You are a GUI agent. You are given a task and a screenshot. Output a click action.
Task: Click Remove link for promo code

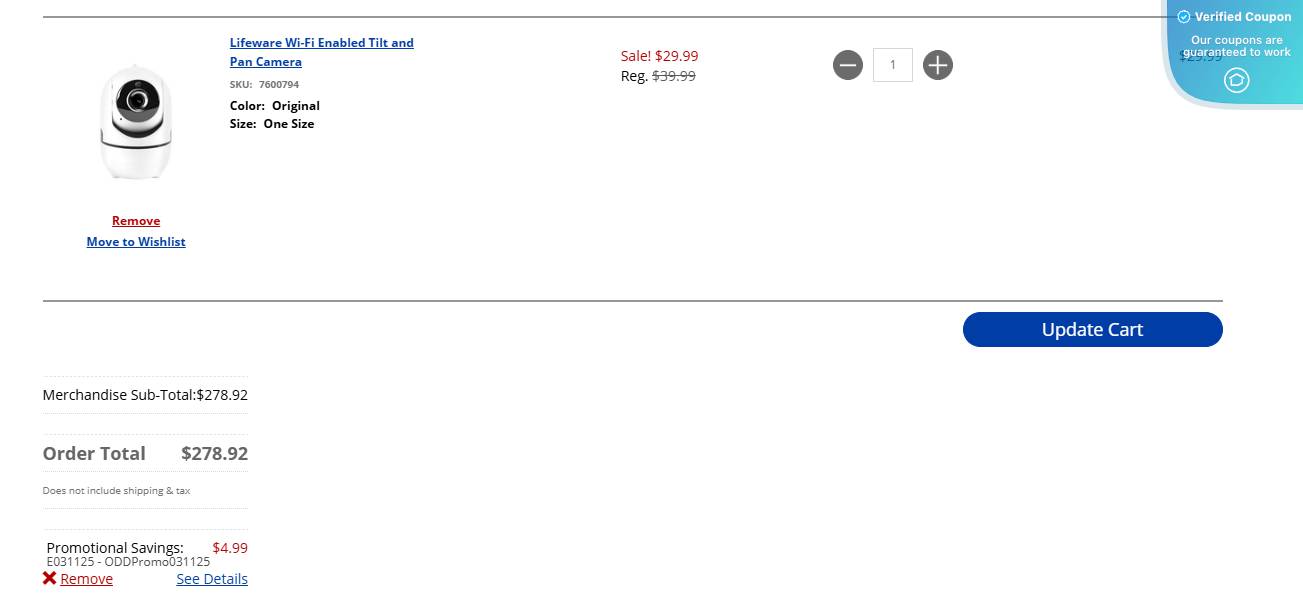[86, 579]
